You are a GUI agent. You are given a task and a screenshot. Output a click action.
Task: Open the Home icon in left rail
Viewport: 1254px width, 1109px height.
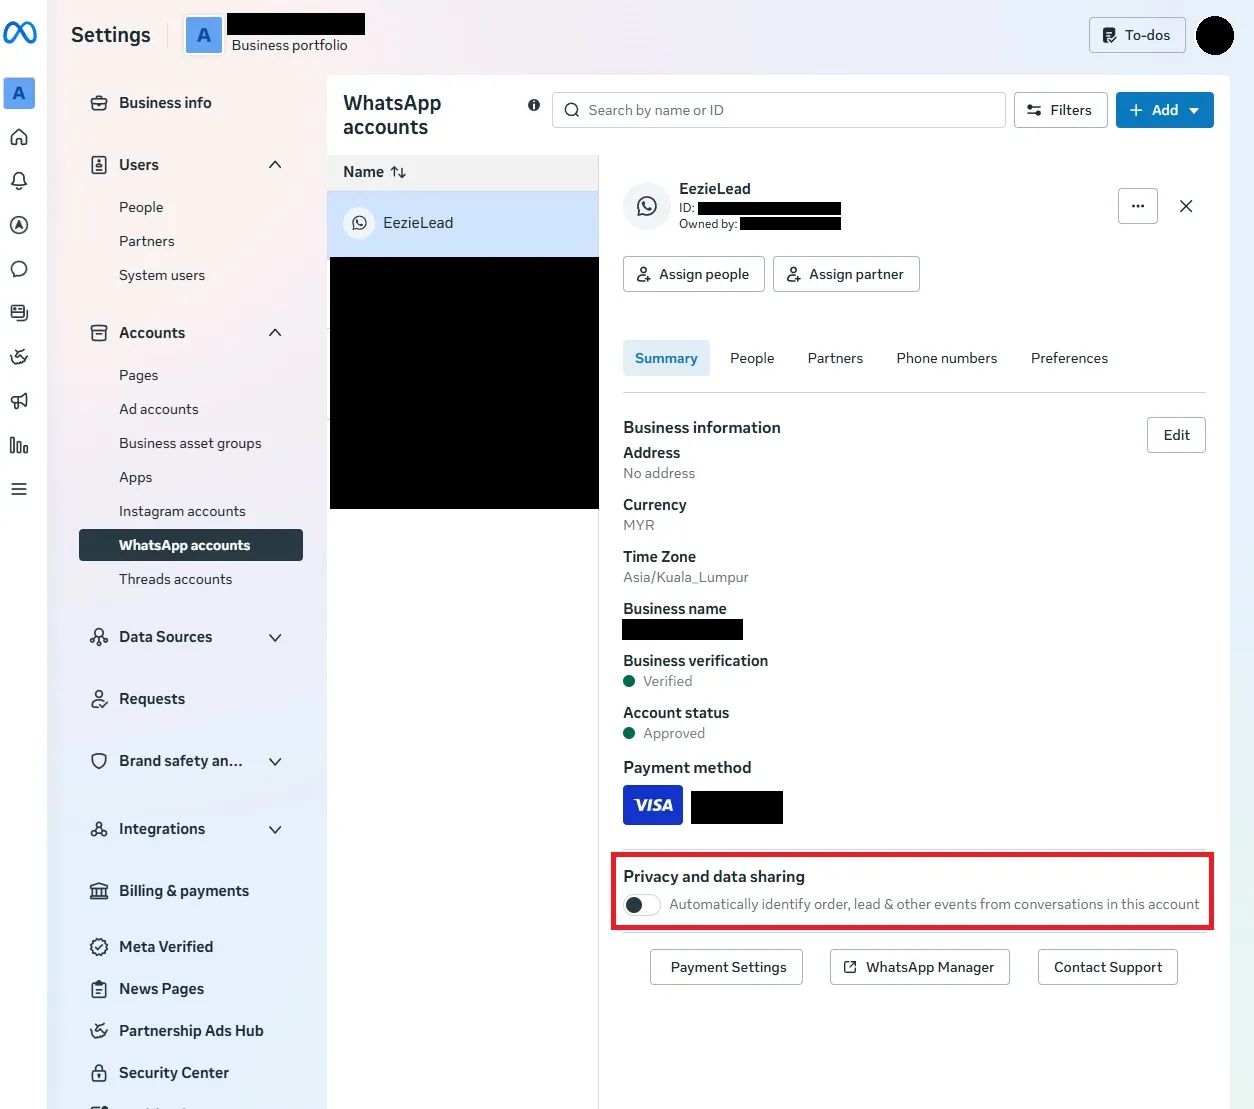click(x=19, y=137)
